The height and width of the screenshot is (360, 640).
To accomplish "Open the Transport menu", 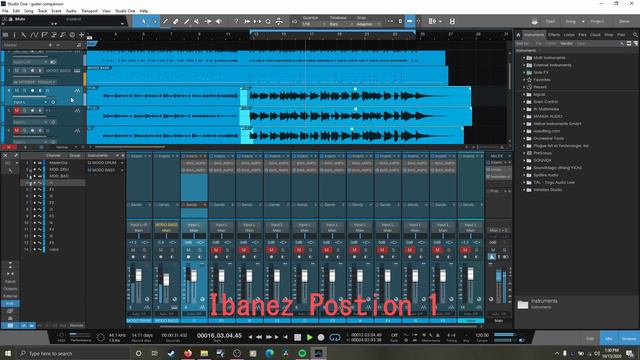I will click(89, 11).
